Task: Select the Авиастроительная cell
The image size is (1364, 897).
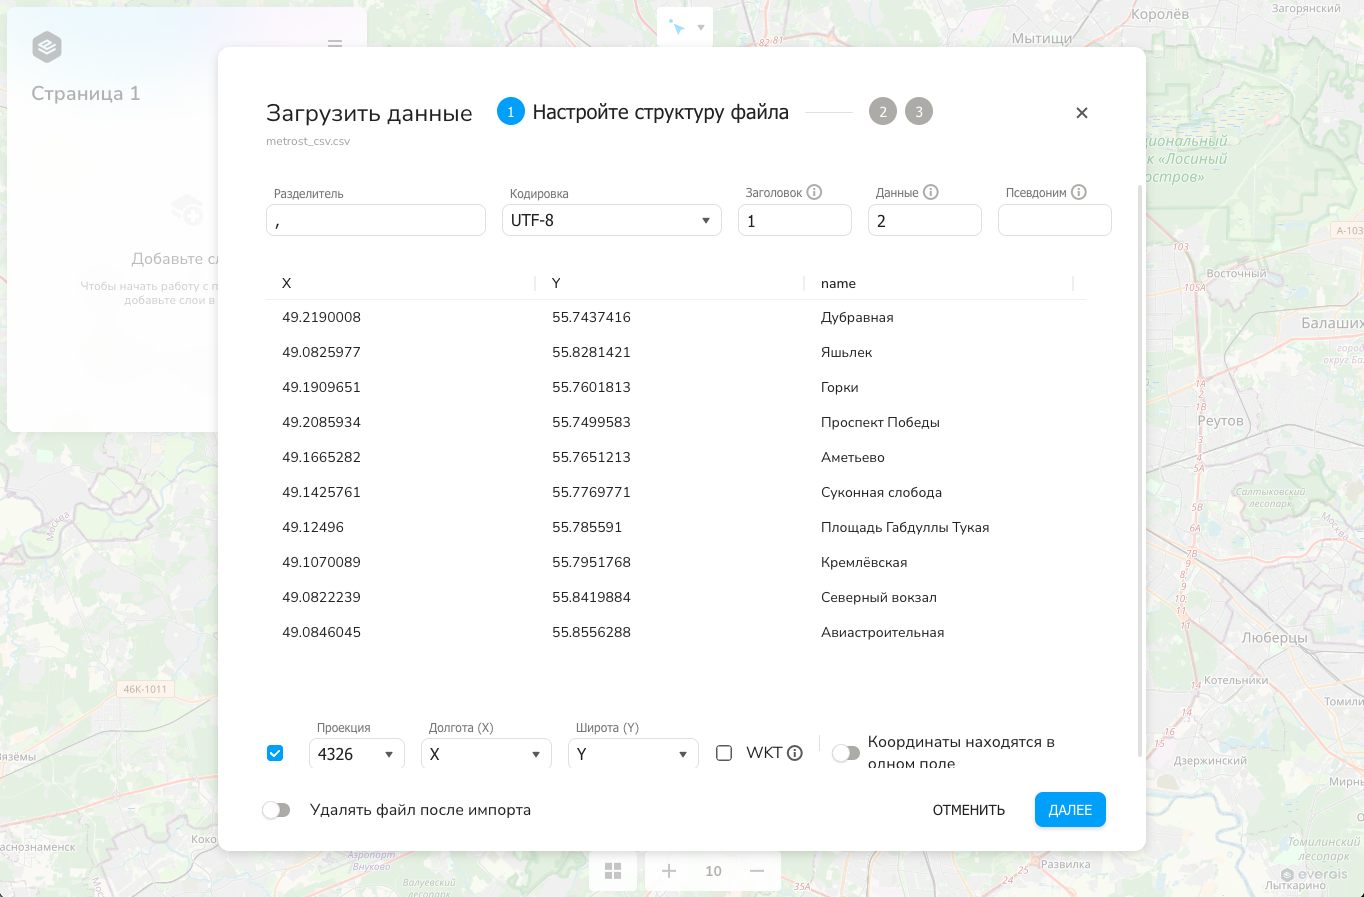Action: 882,632
